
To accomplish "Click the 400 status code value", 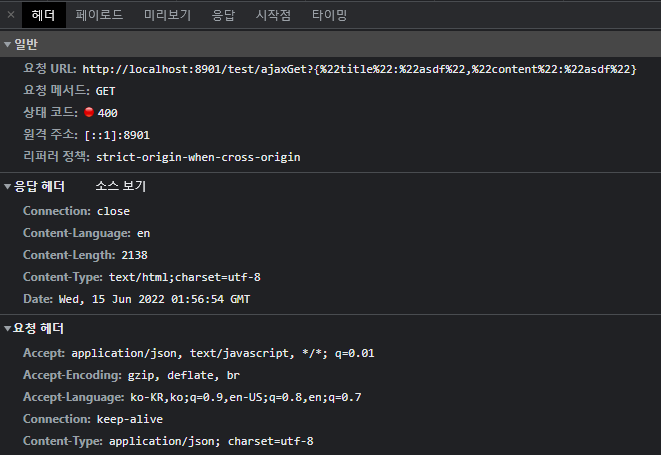I will pos(107,113).
